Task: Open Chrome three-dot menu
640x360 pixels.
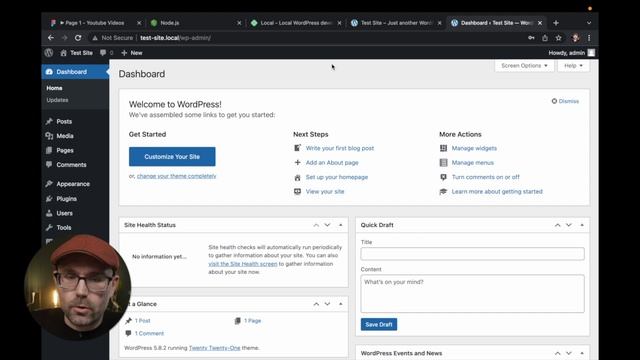Action: tap(589, 38)
